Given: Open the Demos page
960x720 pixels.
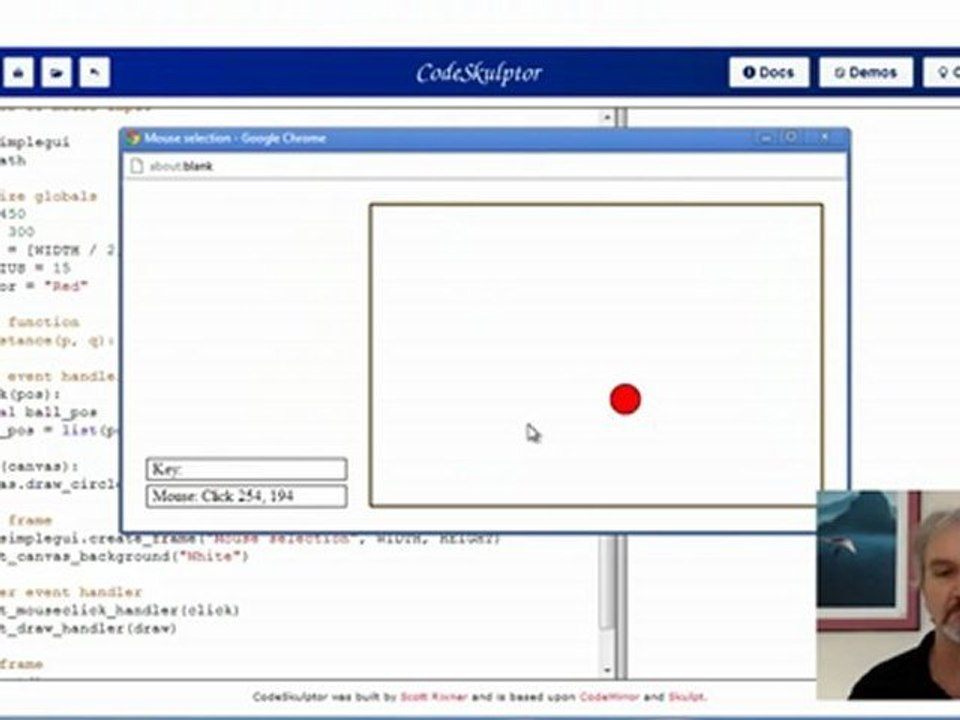Looking at the screenshot, I should 866,72.
